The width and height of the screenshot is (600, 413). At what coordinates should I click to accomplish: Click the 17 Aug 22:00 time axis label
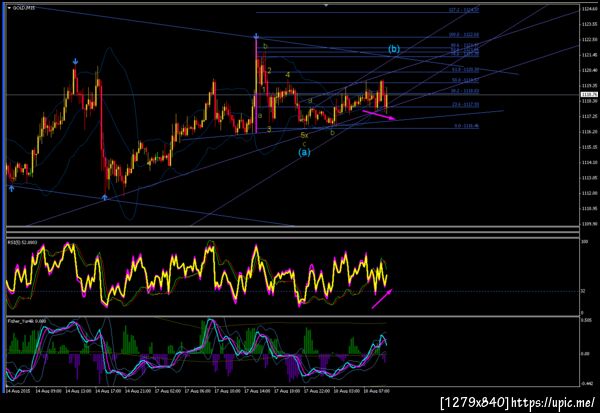317,391
